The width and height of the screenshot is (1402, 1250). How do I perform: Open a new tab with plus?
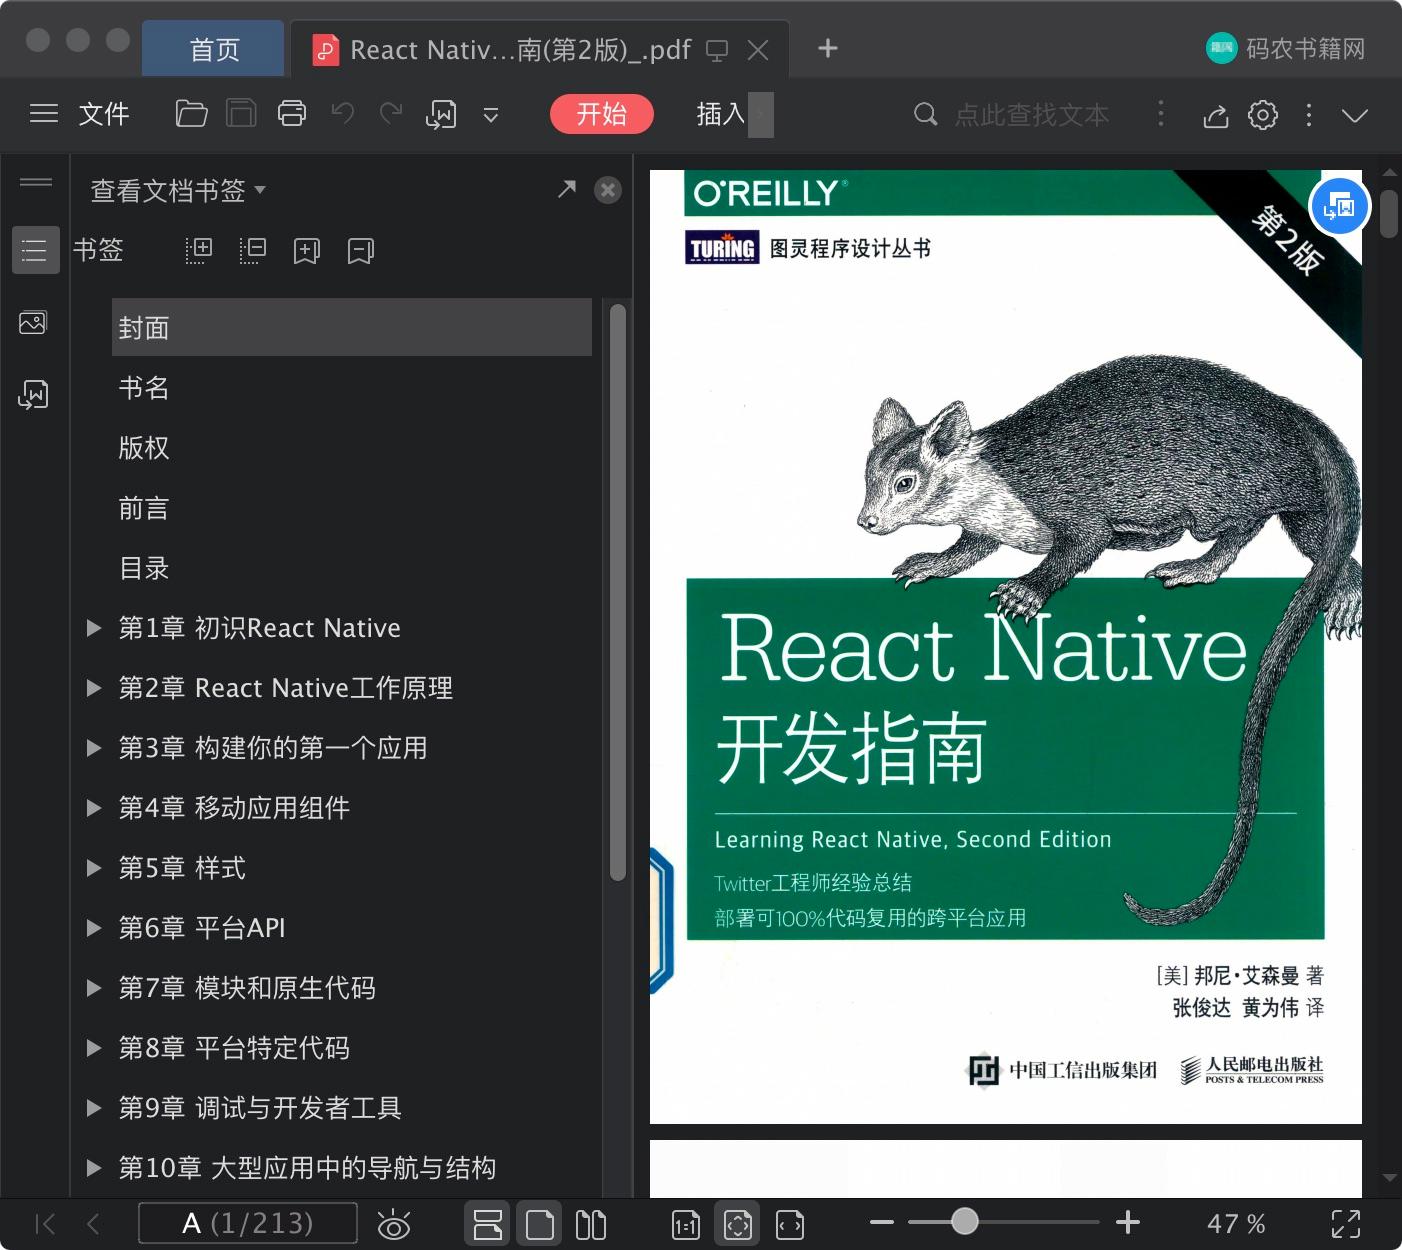pyautogui.click(x=828, y=48)
